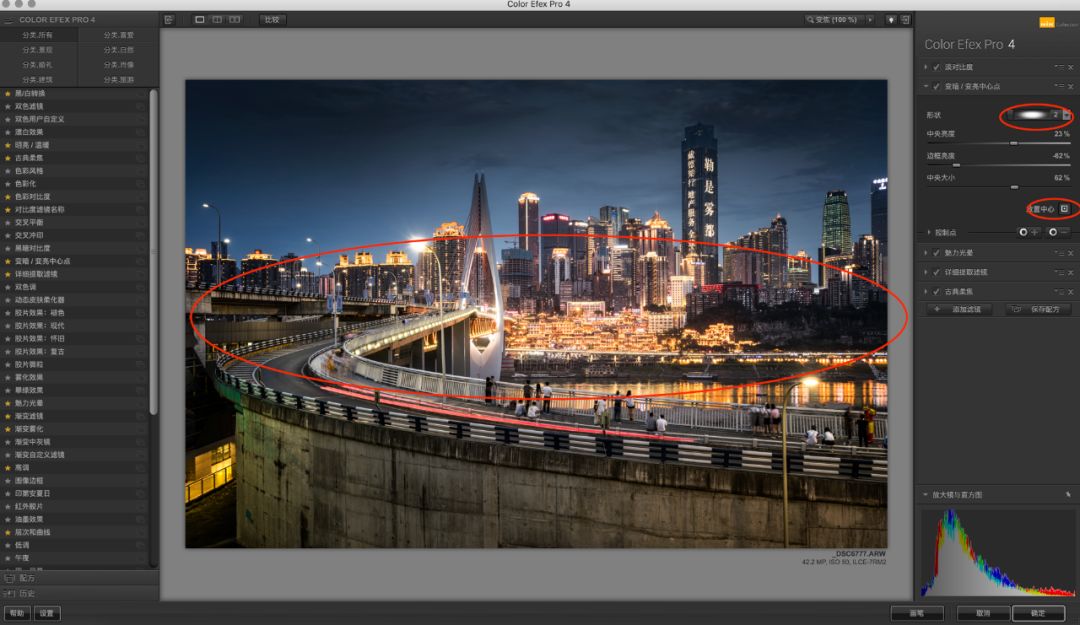This screenshot has width=1080, height=625.
Task: Select the 分类.建筑 category tab
Action: 38,80
